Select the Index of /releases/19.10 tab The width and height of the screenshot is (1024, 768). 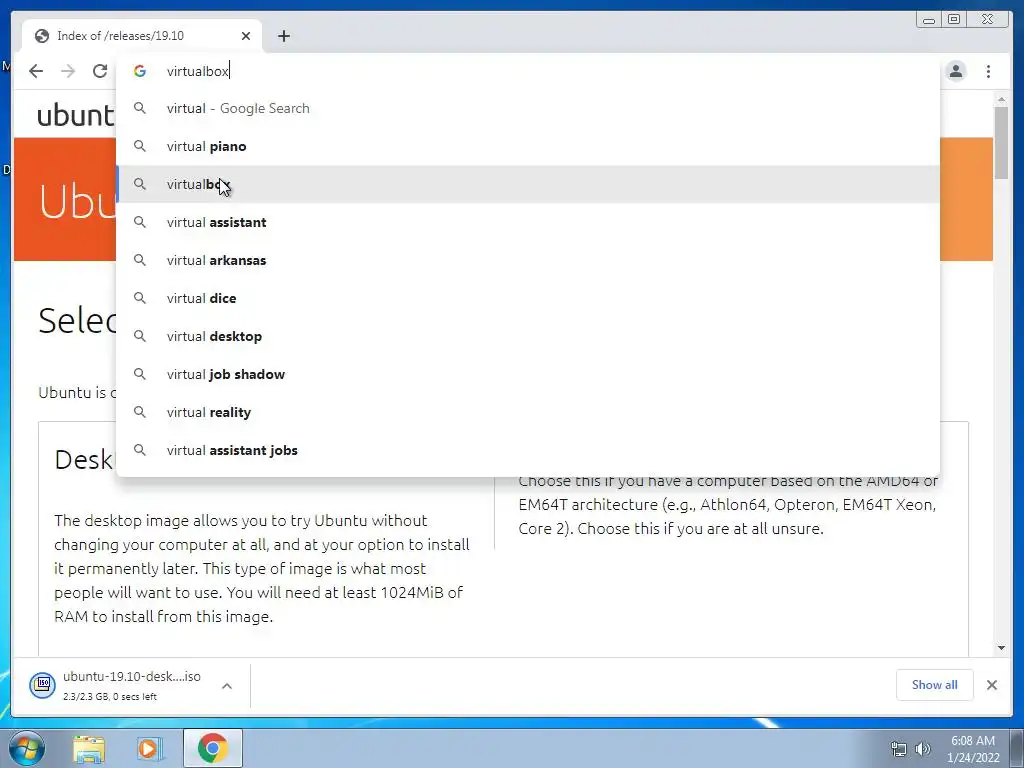coord(142,36)
